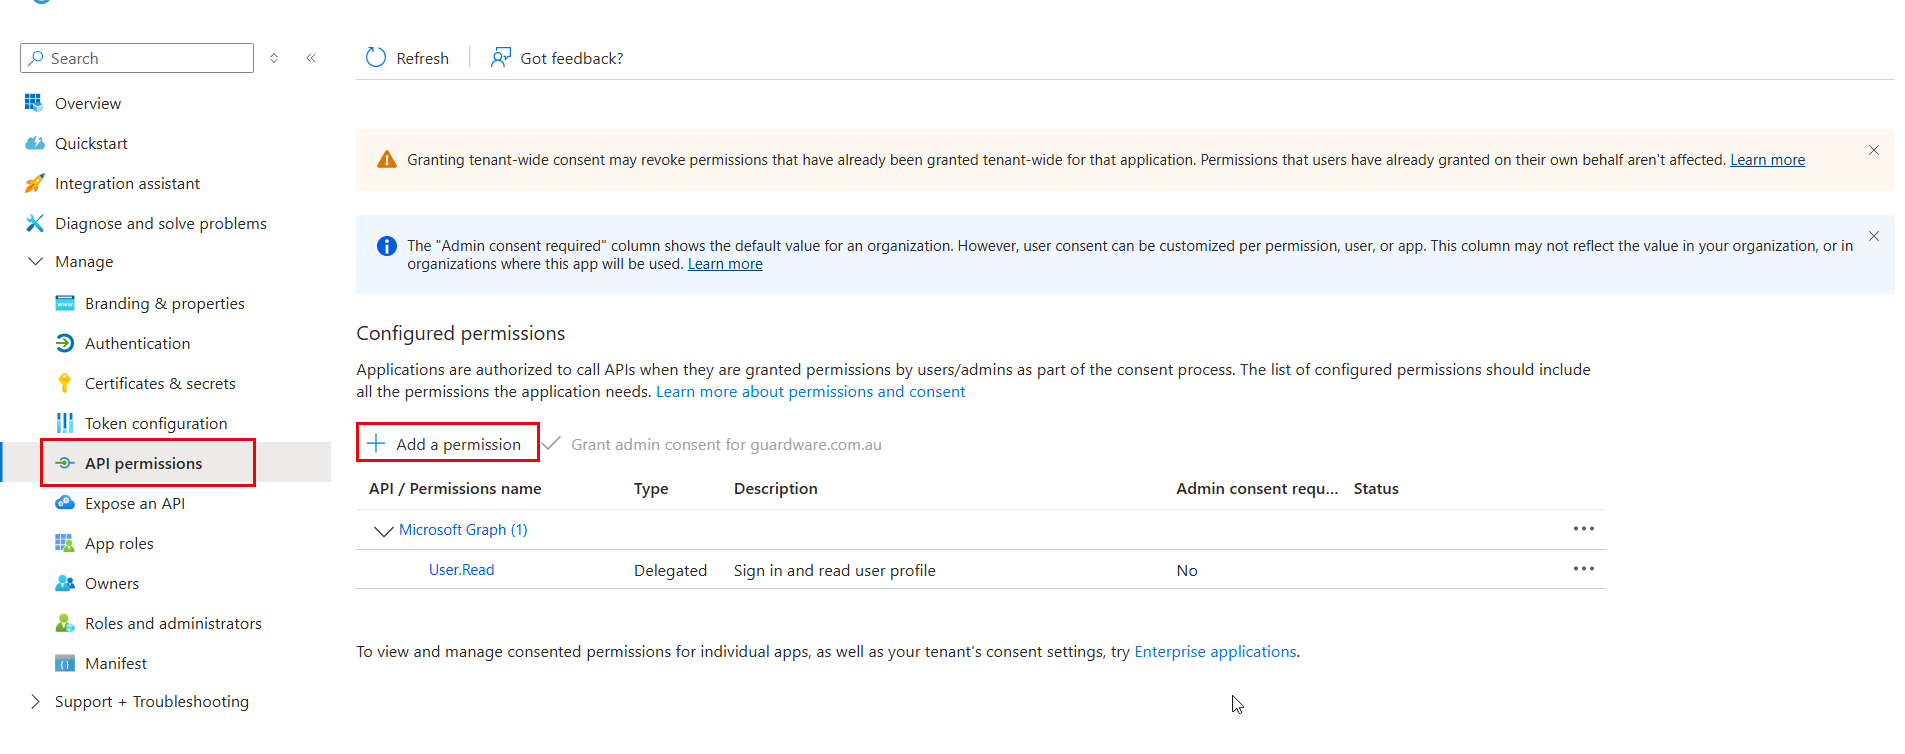
Task: Click the Refresh icon in toolbar
Action: (x=376, y=58)
